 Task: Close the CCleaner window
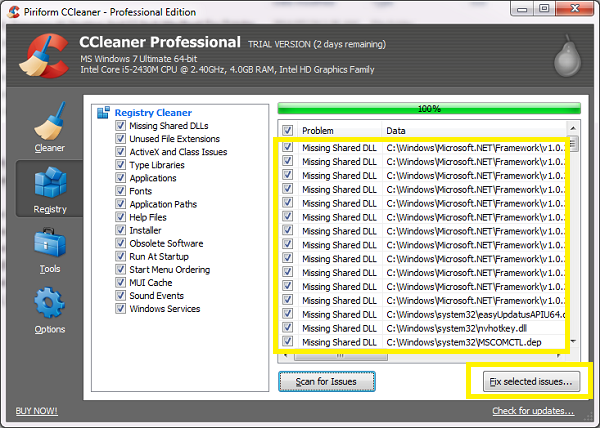coord(574,9)
